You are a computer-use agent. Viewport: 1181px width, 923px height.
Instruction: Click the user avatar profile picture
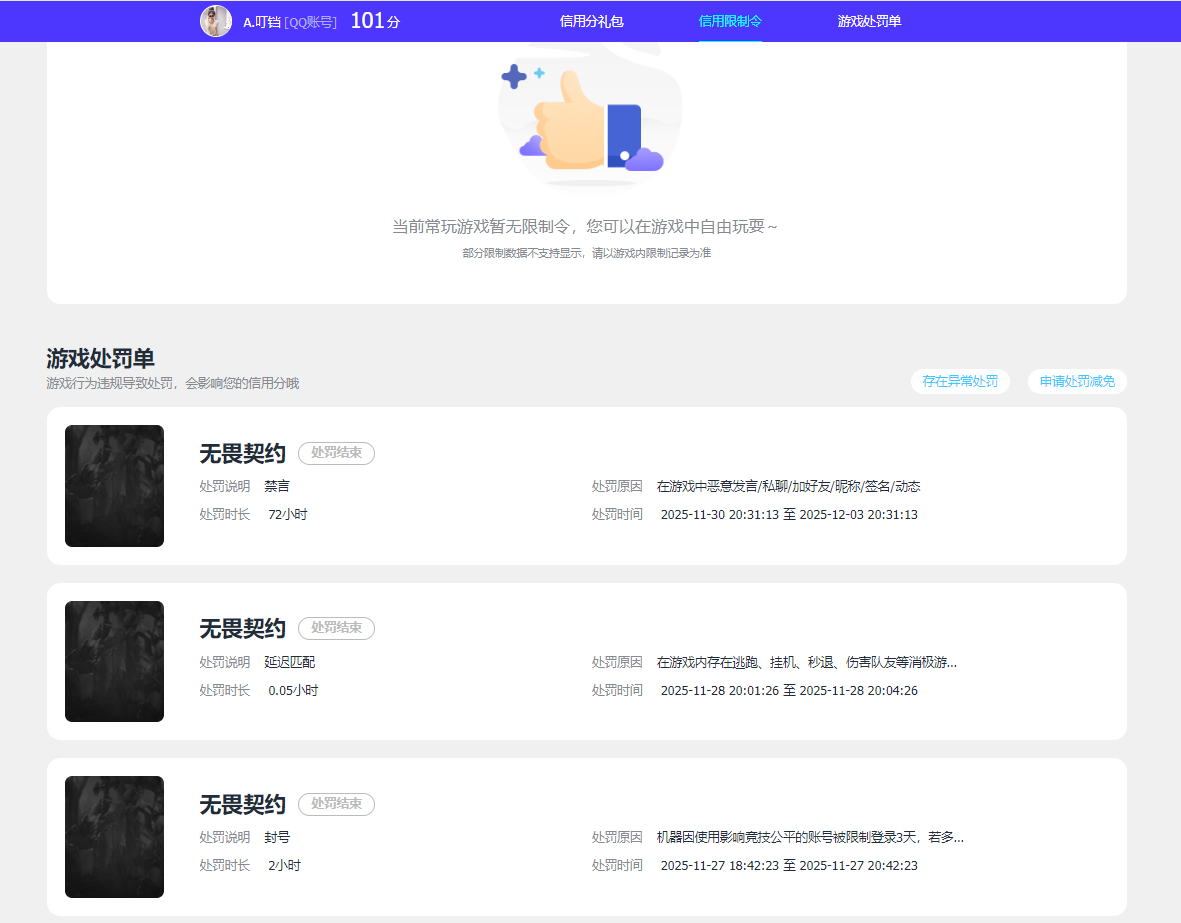pos(216,21)
